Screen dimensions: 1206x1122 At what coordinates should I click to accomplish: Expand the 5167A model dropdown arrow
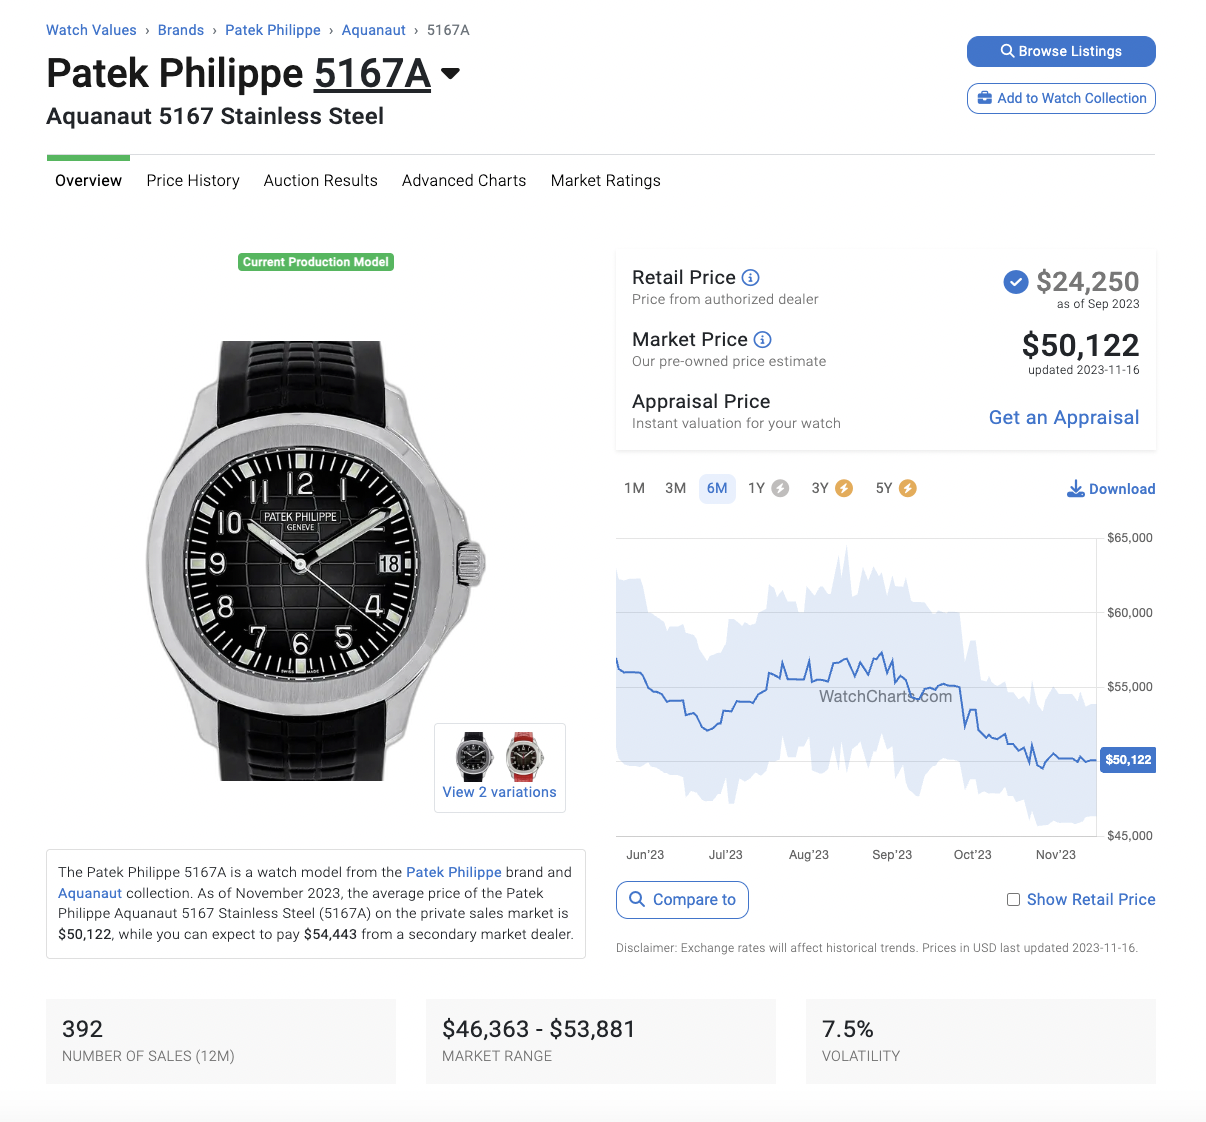coord(450,73)
